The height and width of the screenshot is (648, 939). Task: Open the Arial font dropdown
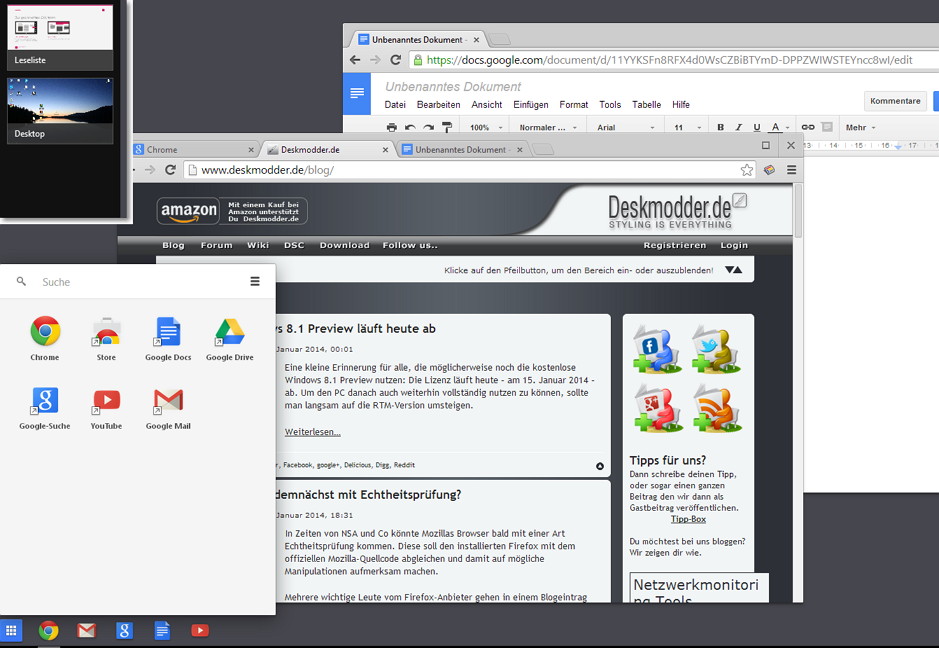click(626, 127)
